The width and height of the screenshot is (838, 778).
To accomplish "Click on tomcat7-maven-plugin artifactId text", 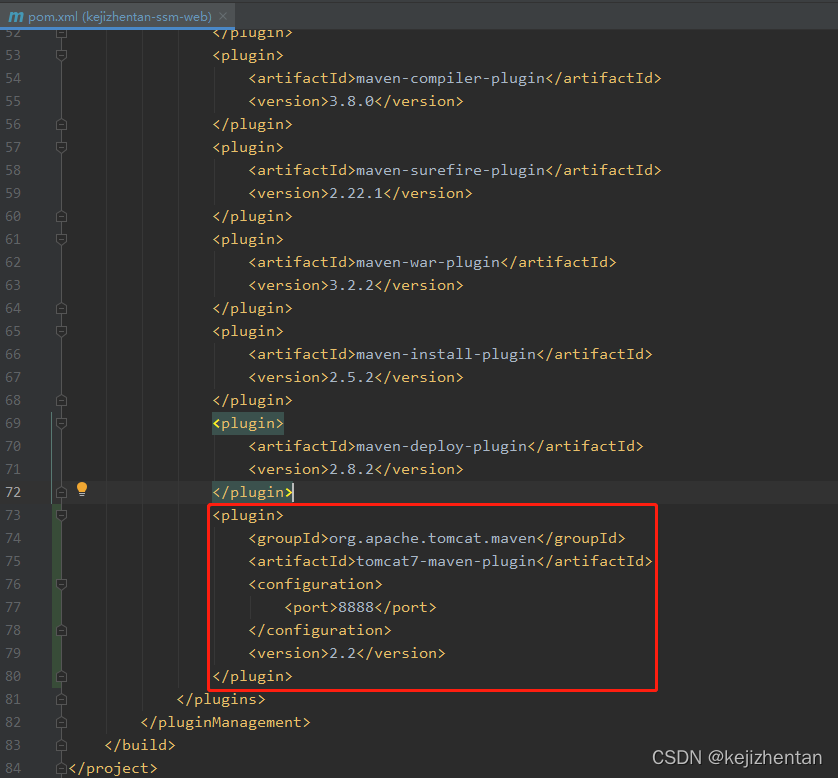I will click(x=446, y=561).
